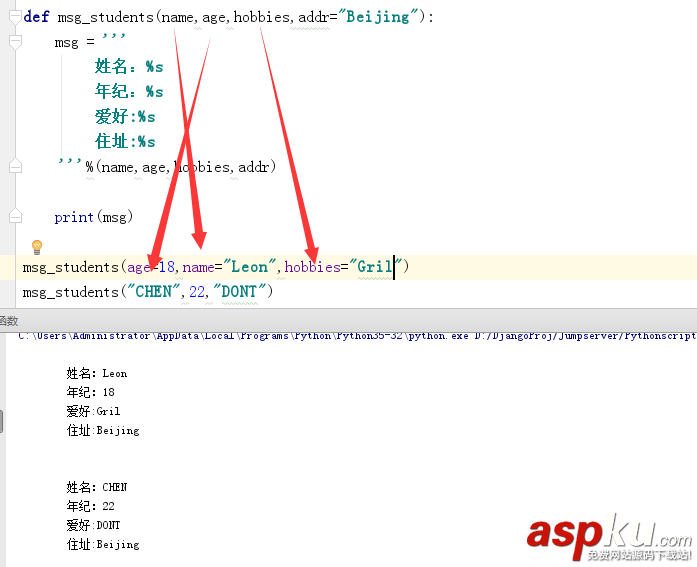Click the 姓名: %s template line
The image size is (697, 567).
pyautogui.click(x=129, y=67)
